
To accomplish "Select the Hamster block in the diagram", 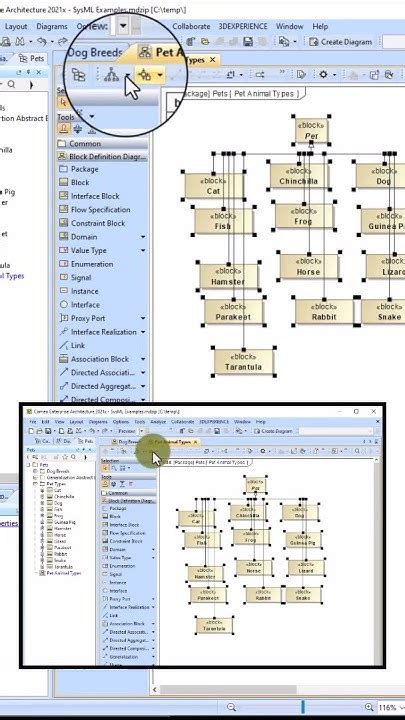I will 228,276.
